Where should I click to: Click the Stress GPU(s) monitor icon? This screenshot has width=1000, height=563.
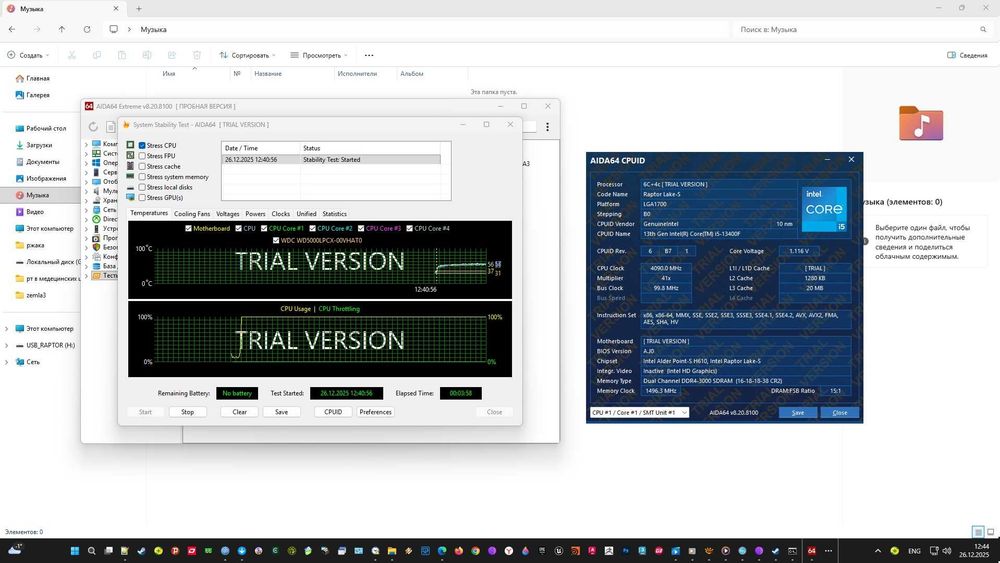pyautogui.click(x=130, y=198)
